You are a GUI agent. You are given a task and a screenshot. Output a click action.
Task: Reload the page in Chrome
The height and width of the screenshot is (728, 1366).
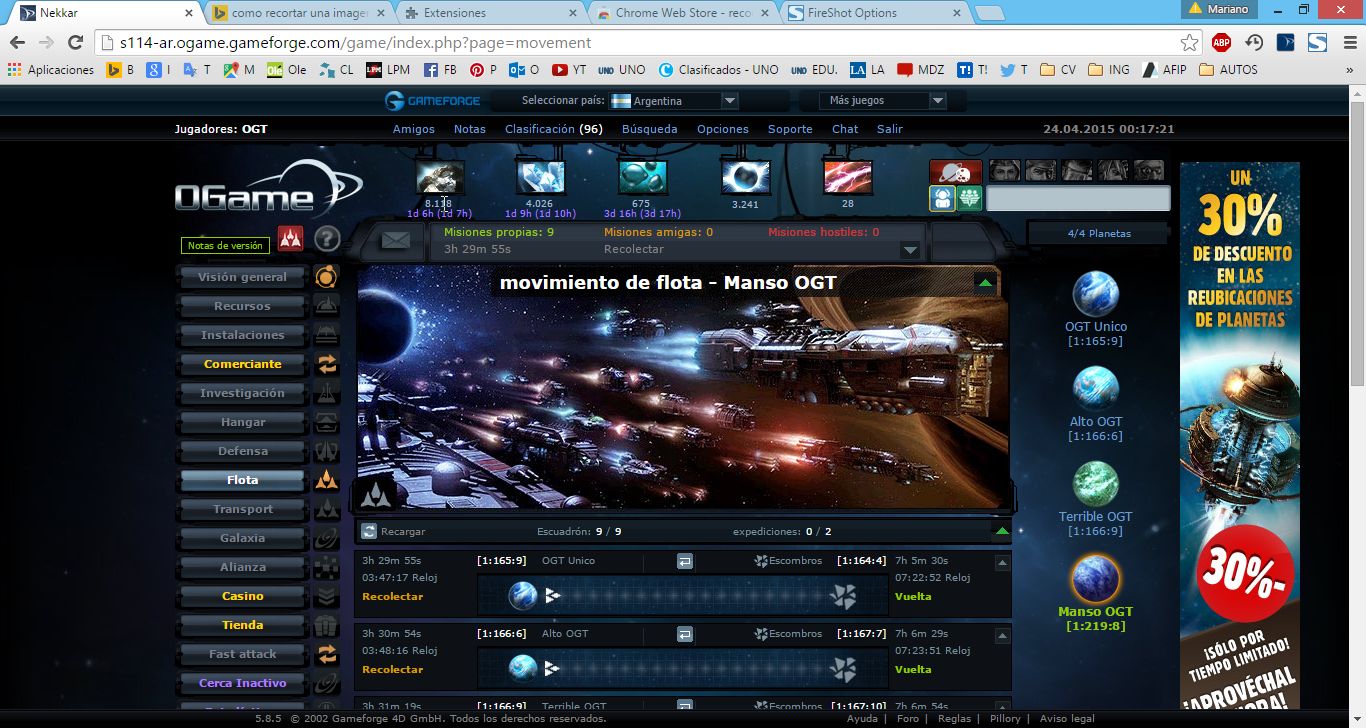pyautogui.click(x=75, y=43)
